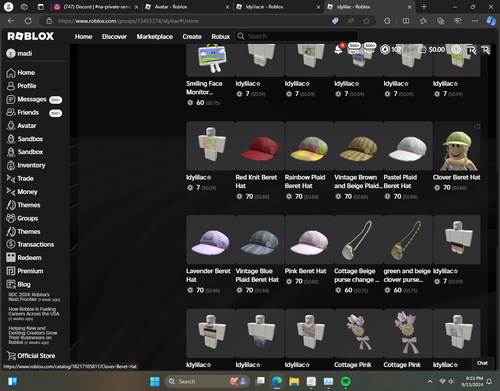
Task: Open Create in the top navigation
Action: [x=192, y=37]
